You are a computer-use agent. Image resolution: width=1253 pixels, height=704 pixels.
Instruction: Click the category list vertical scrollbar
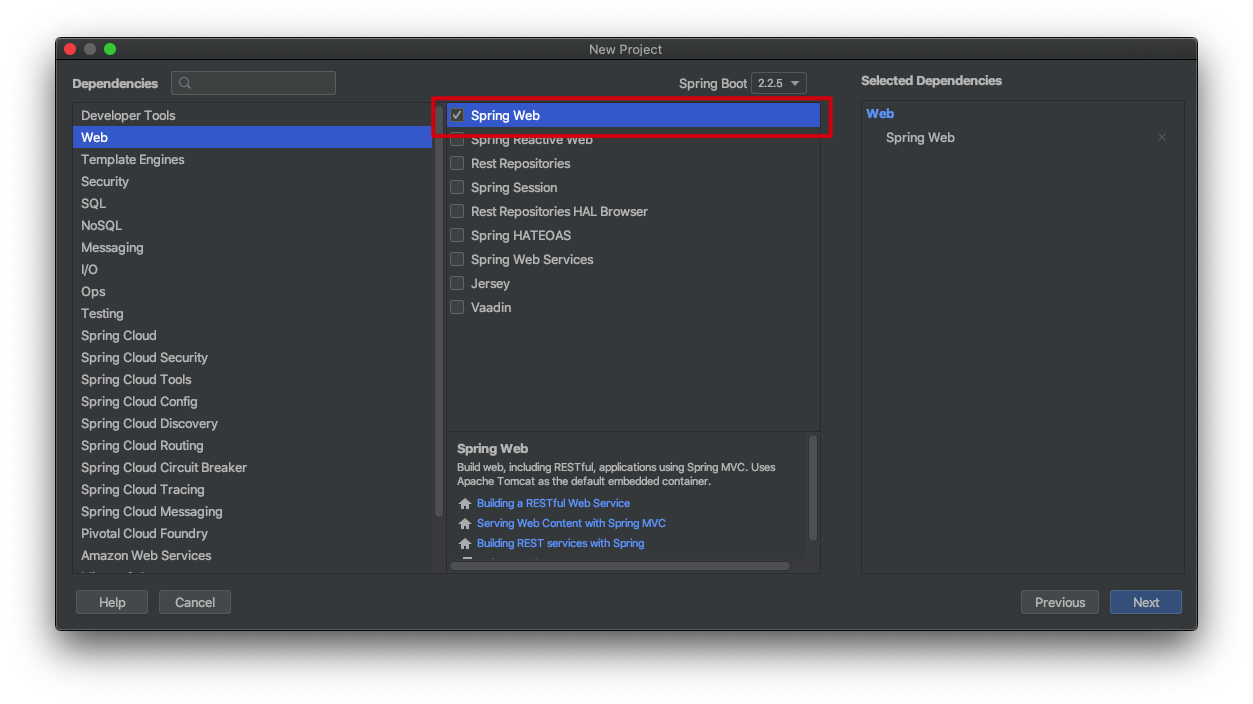click(439, 310)
